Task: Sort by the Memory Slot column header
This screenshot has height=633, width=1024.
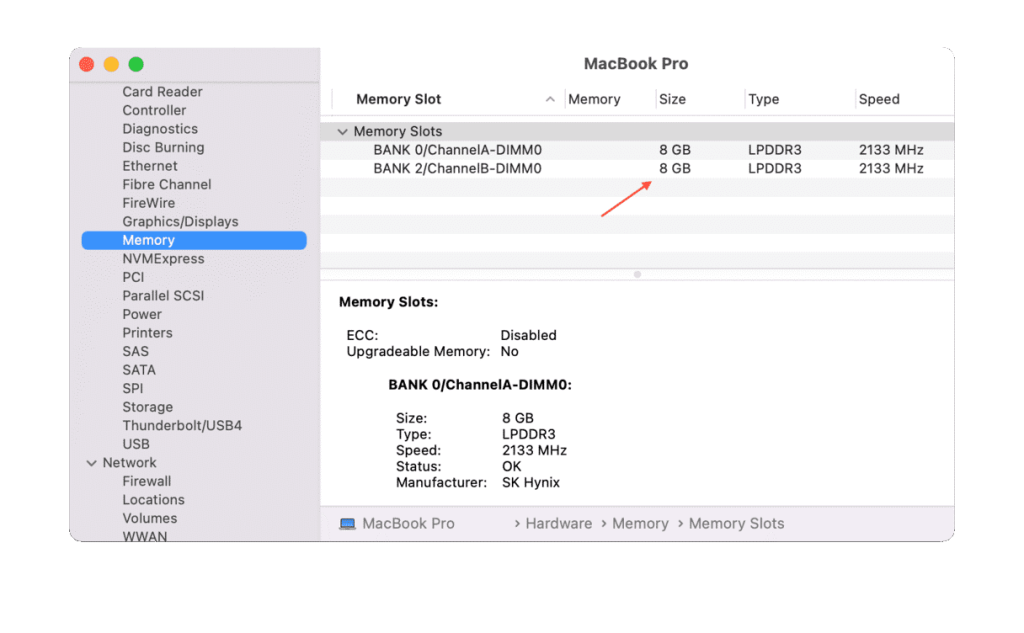Action: [x=398, y=99]
